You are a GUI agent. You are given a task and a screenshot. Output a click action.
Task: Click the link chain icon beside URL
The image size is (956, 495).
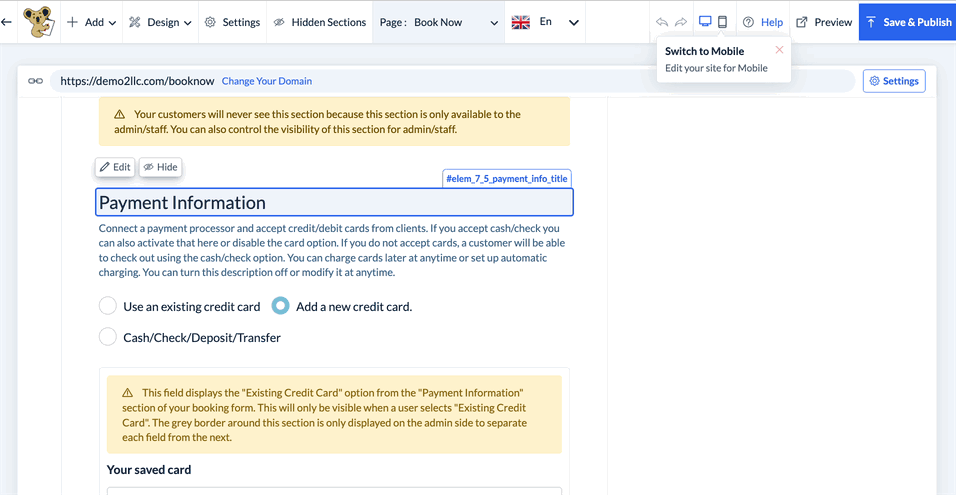(35, 80)
